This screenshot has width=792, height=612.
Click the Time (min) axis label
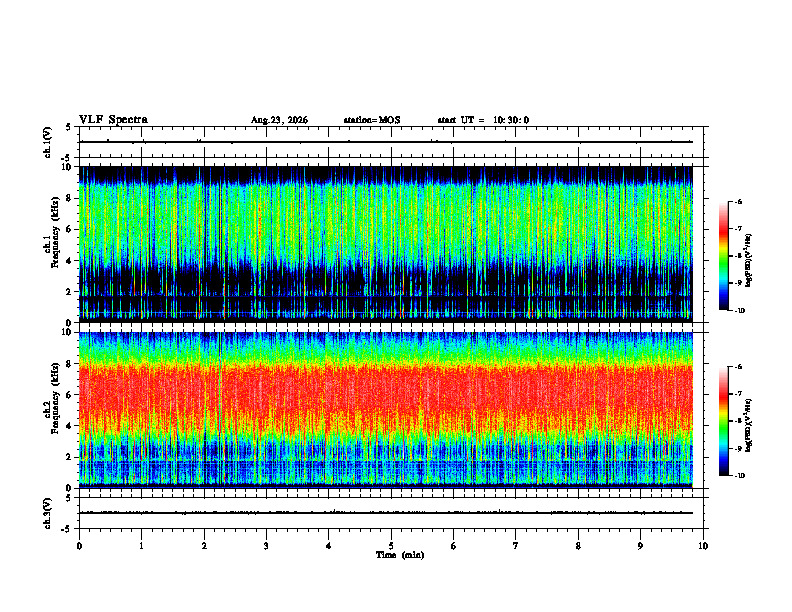click(400, 555)
